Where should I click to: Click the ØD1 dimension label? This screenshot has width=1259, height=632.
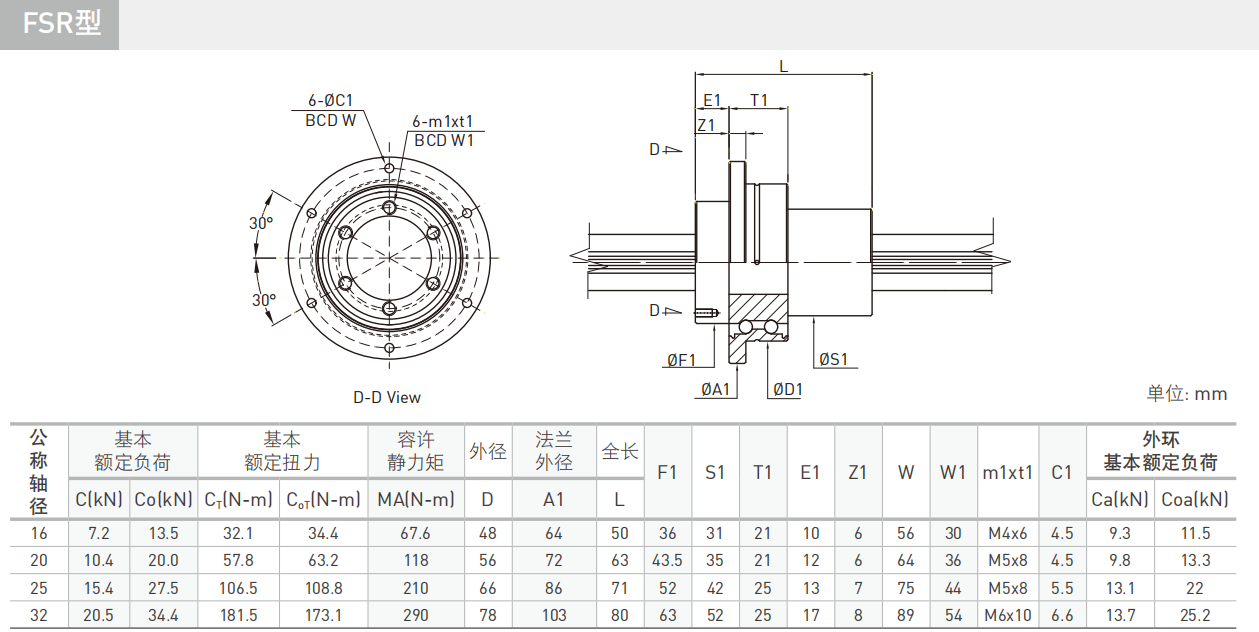[x=787, y=389]
